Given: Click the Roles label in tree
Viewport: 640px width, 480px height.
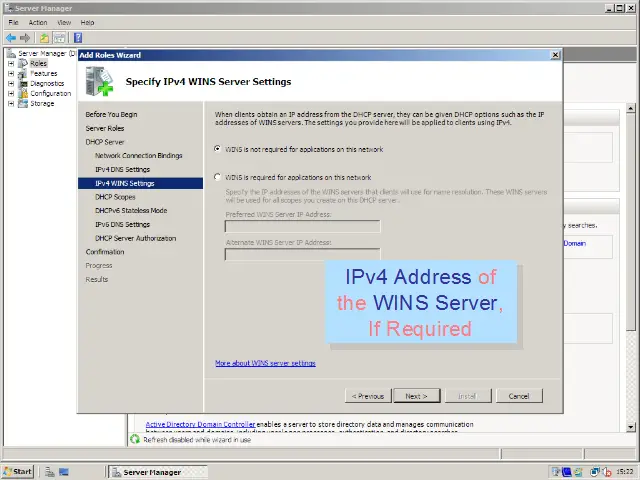Looking at the screenshot, I should 38,63.
